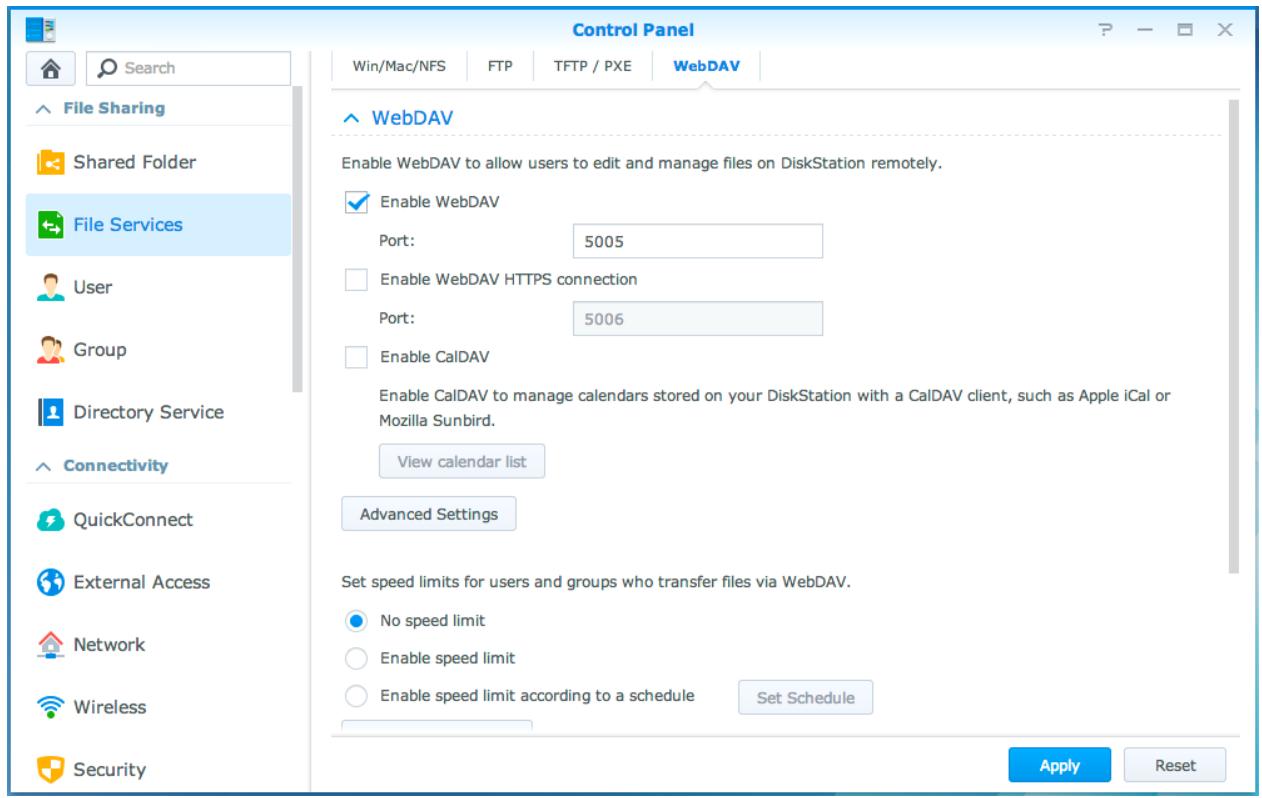Image resolution: width=1262 pixels, height=798 pixels.
Task: Click the sidebar Search box
Action: (x=189, y=68)
